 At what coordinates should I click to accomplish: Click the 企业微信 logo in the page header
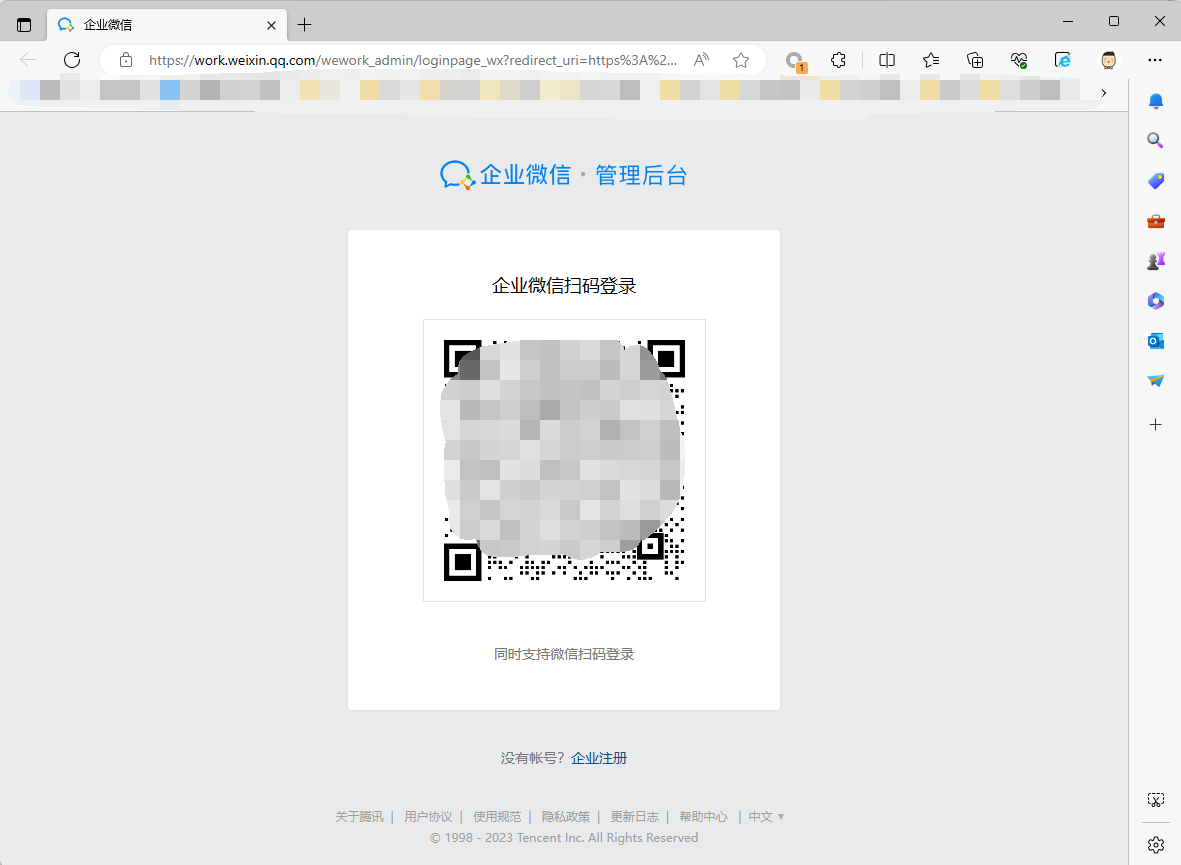point(505,175)
